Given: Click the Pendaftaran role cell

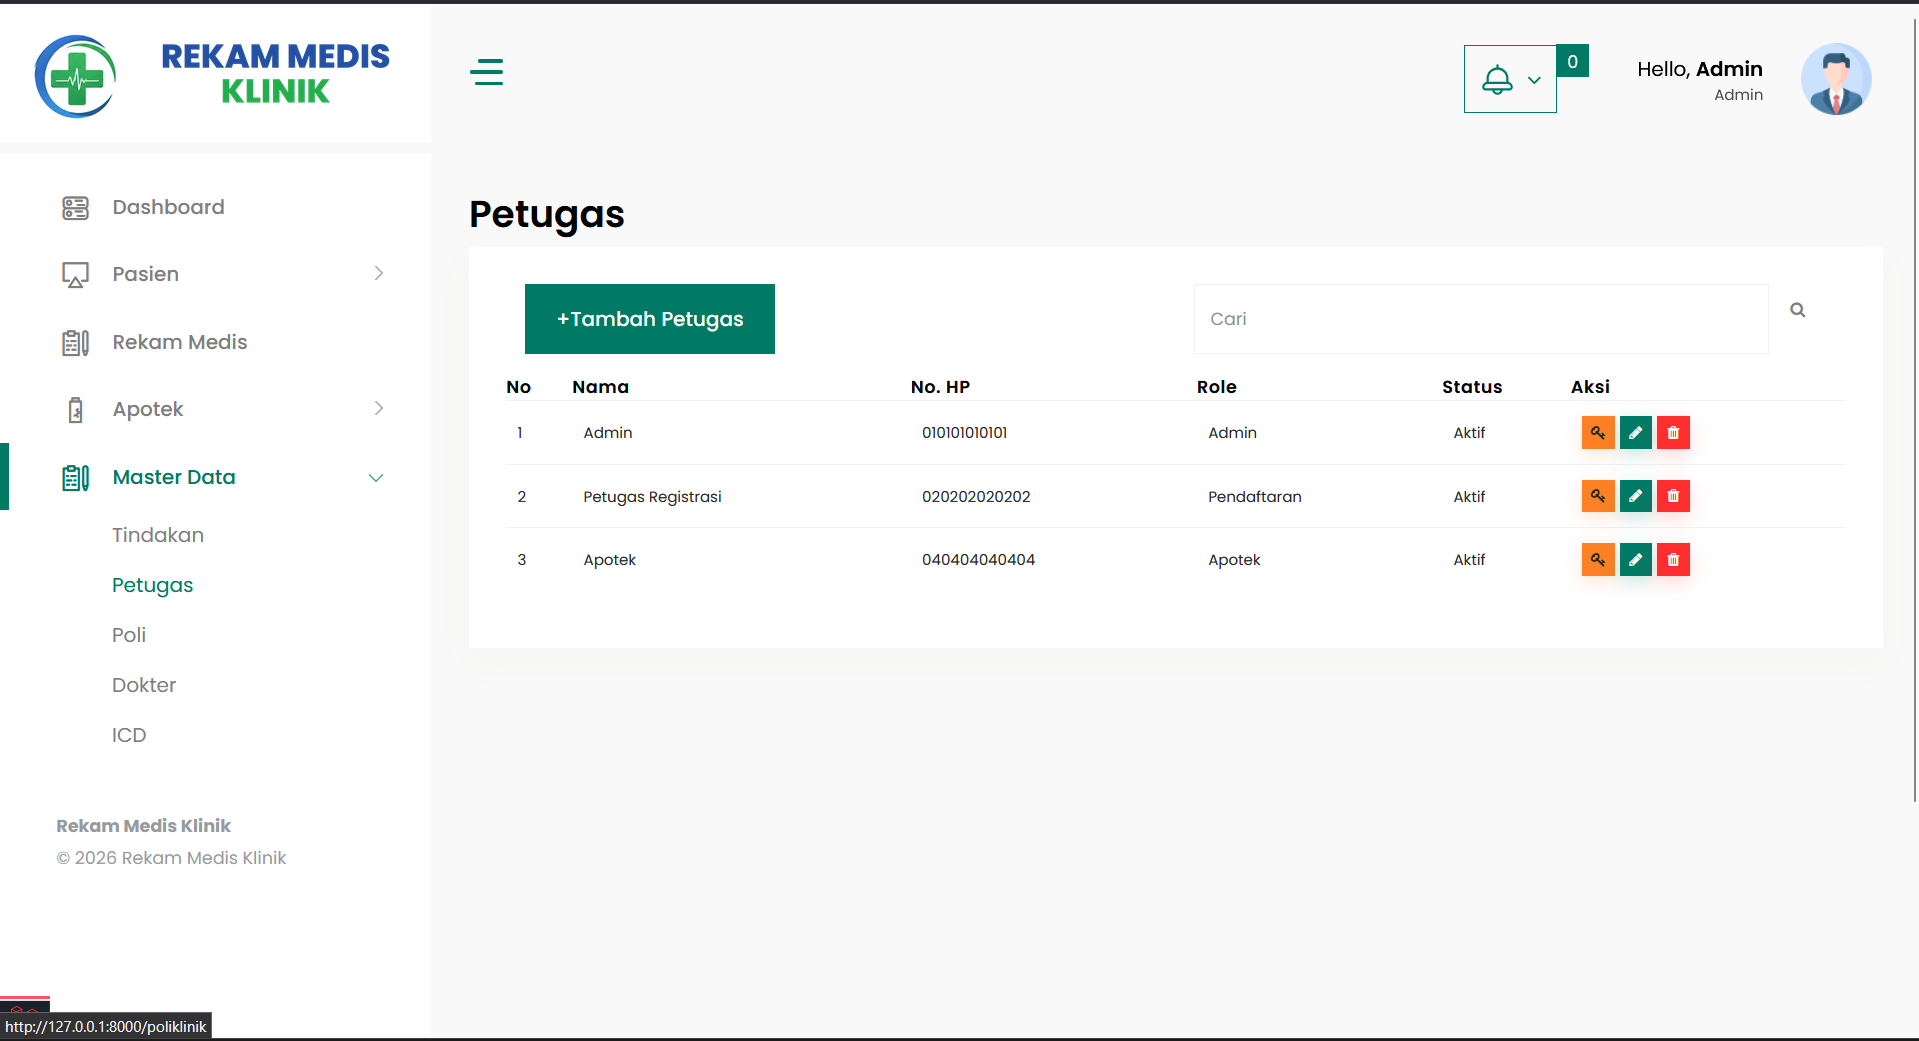Looking at the screenshot, I should point(1254,497).
